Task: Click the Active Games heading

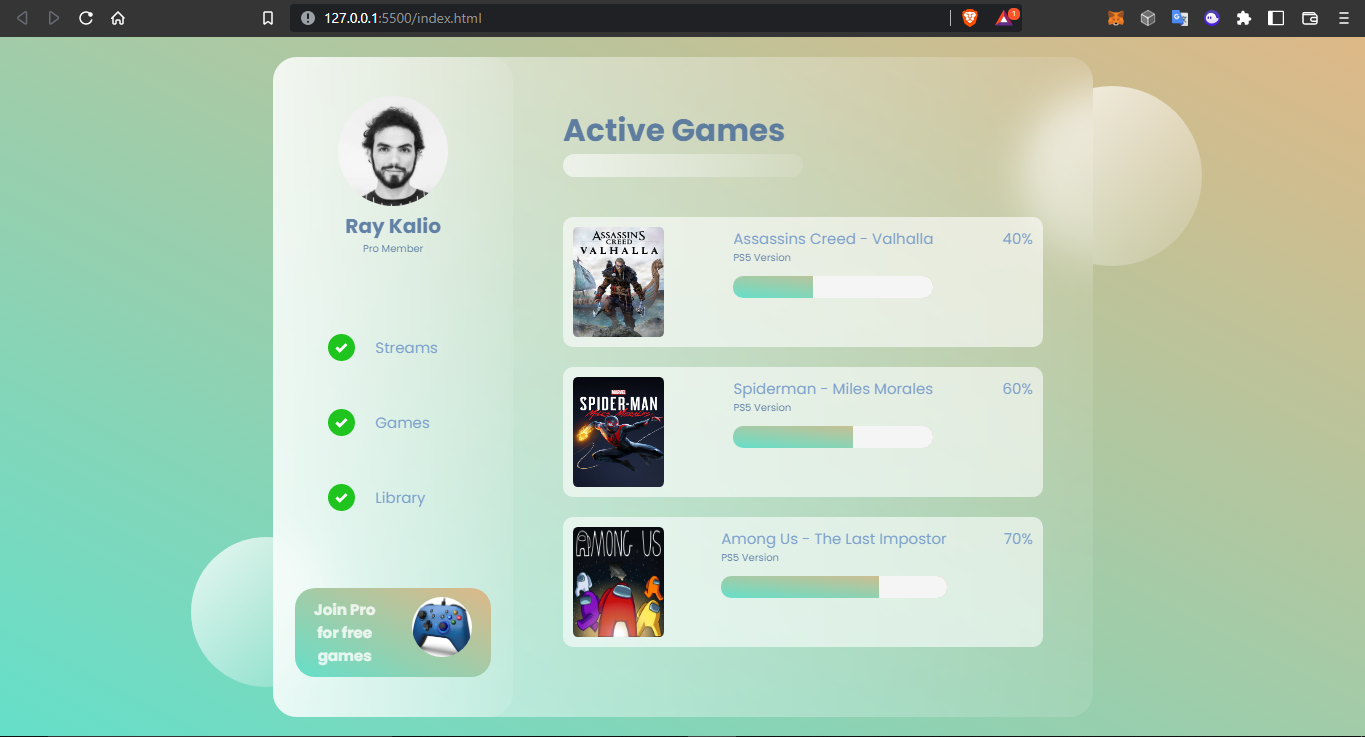Action: [674, 130]
